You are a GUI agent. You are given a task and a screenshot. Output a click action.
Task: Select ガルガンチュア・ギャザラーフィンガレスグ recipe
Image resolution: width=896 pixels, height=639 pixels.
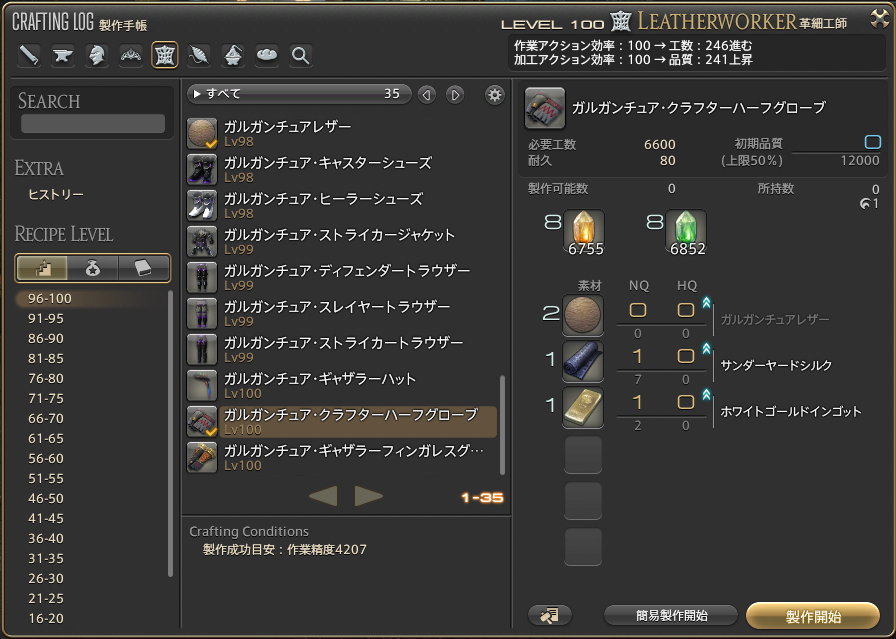coord(342,457)
